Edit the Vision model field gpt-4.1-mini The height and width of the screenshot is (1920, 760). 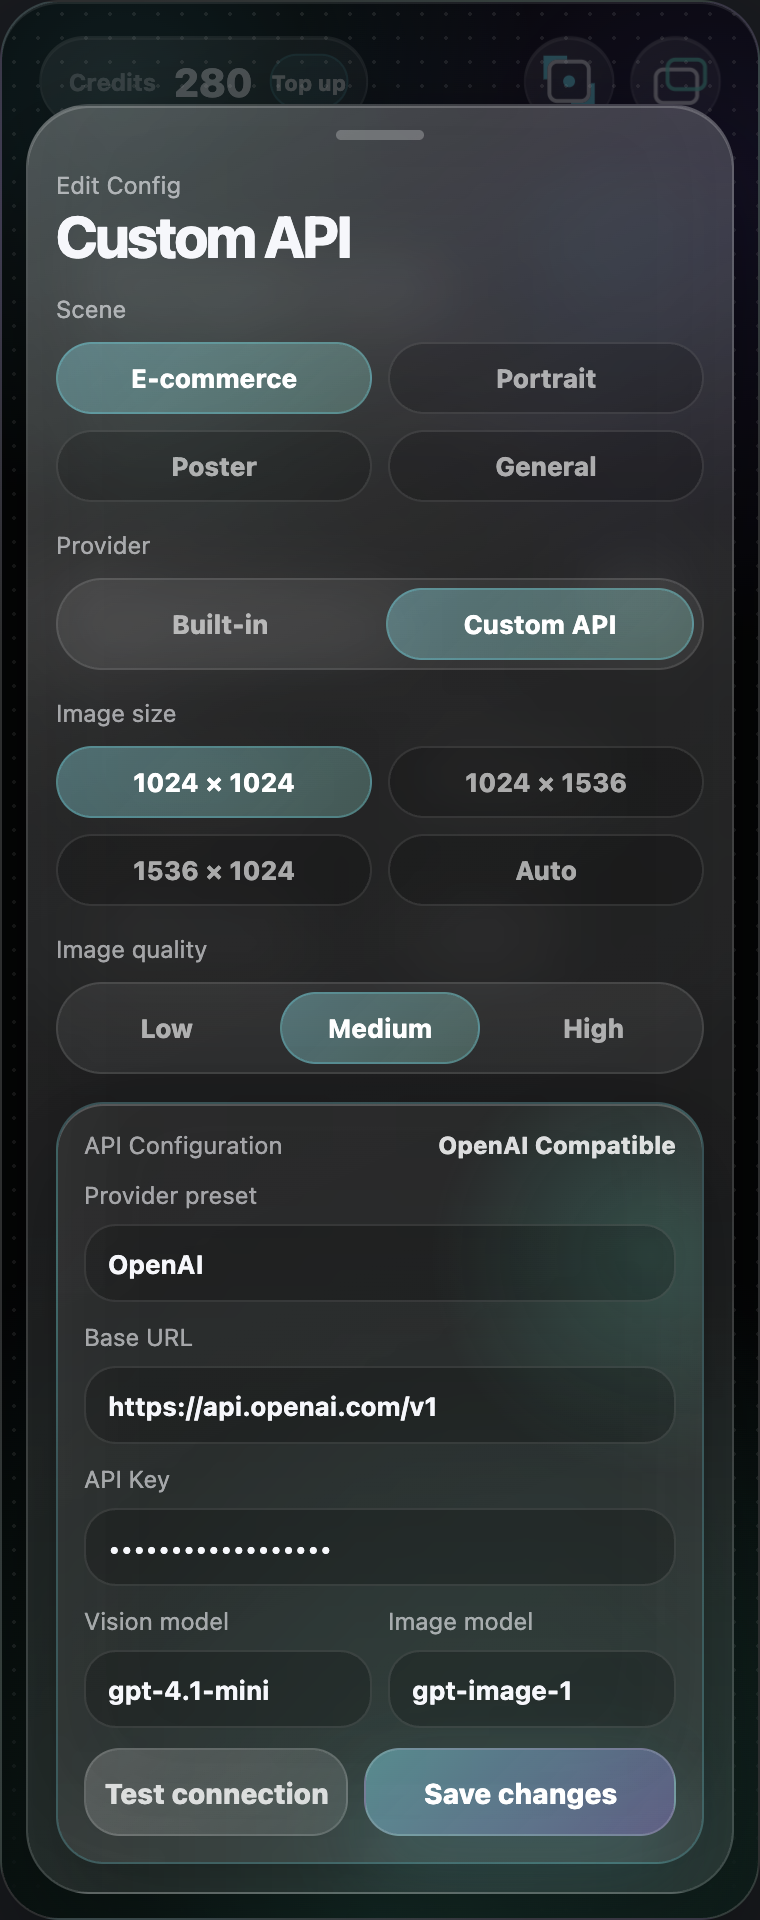pyautogui.click(x=228, y=1690)
